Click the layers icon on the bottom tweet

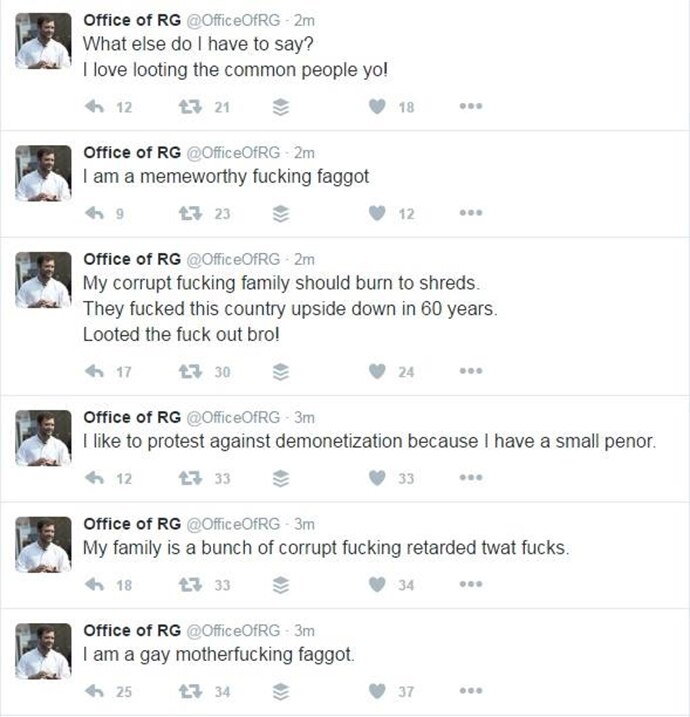[x=281, y=691]
